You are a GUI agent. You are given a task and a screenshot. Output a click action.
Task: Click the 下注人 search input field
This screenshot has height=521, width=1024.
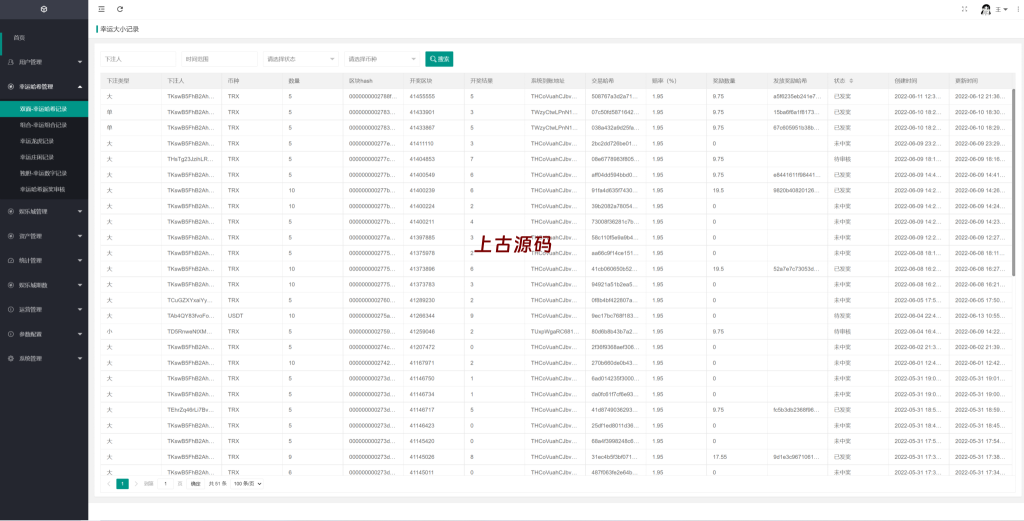[138, 59]
